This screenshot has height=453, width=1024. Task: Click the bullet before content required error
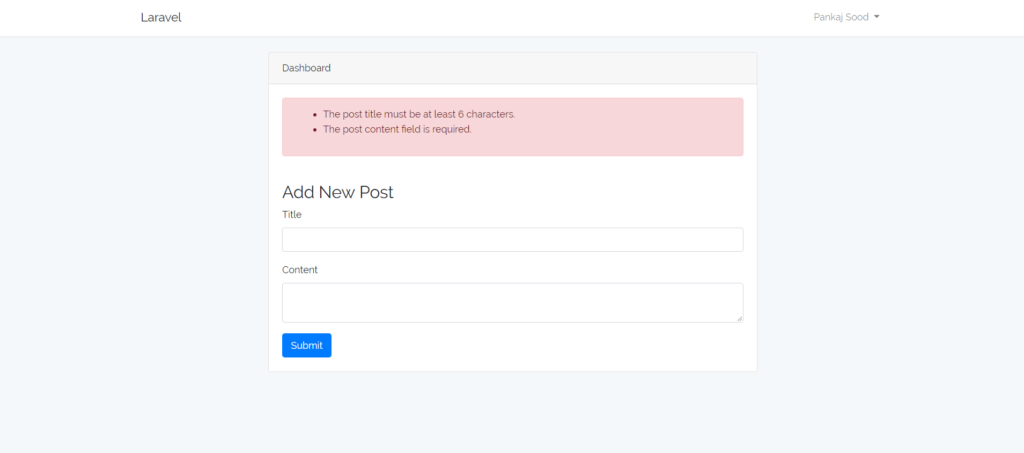pos(315,129)
